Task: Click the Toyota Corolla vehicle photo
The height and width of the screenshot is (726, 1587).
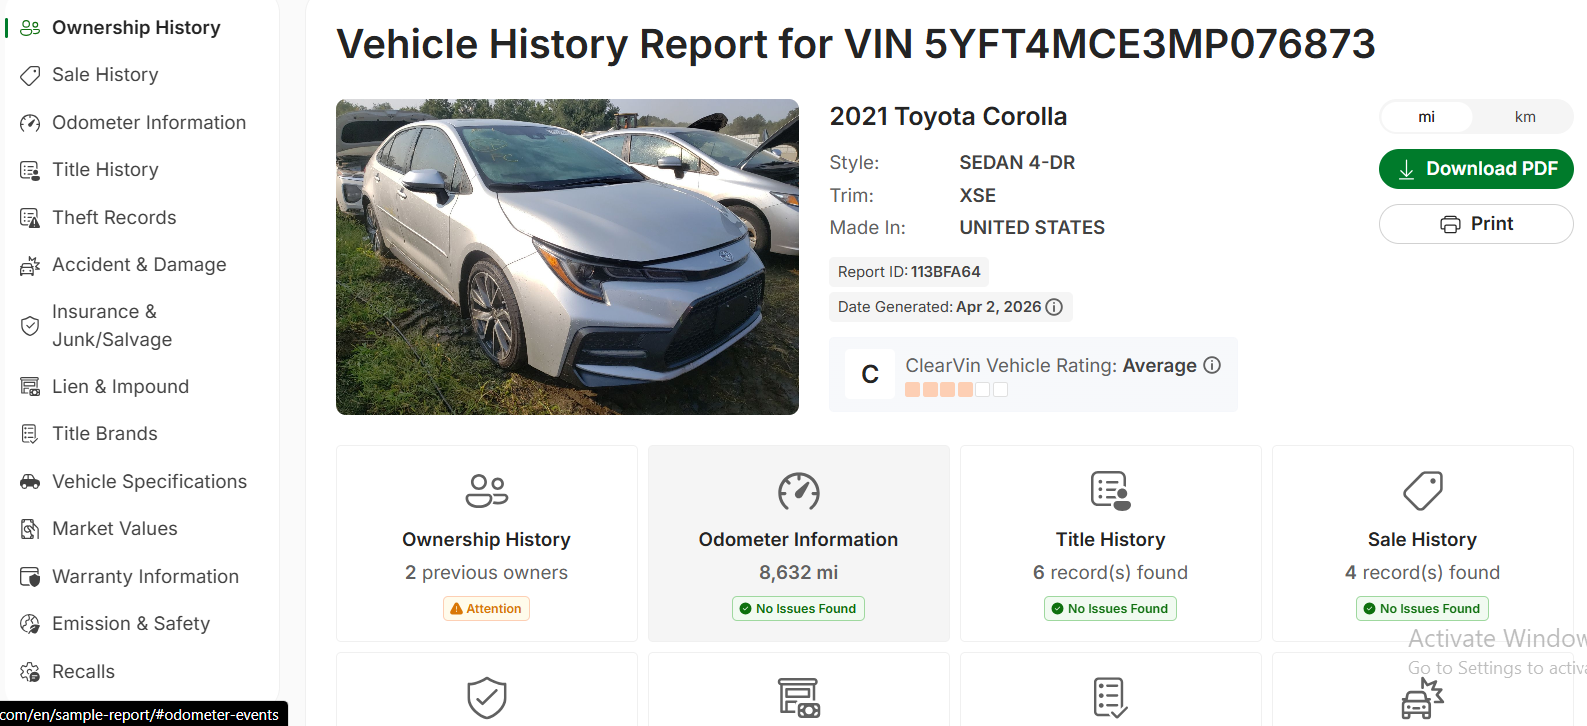Action: click(567, 257)
